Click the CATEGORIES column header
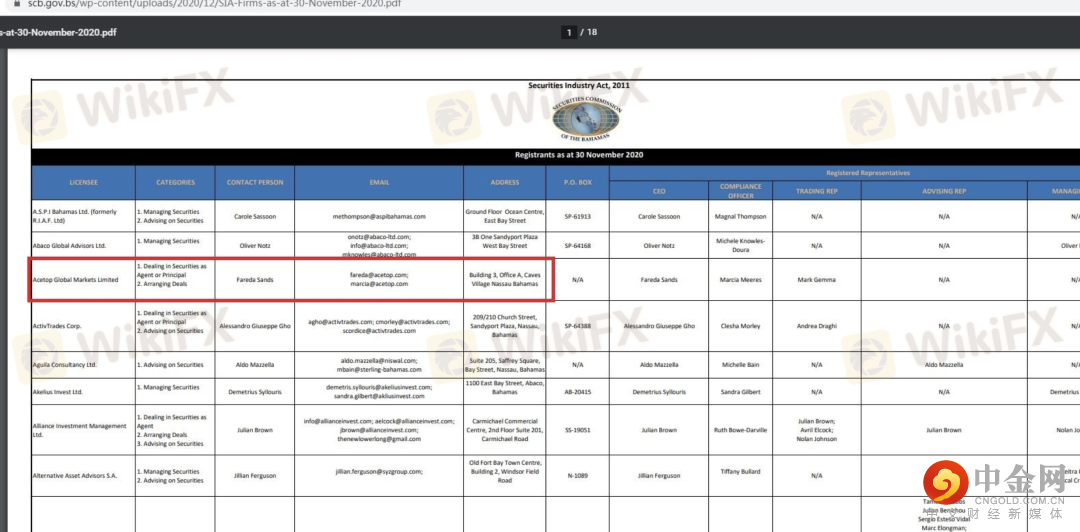 tap(175, 183)
